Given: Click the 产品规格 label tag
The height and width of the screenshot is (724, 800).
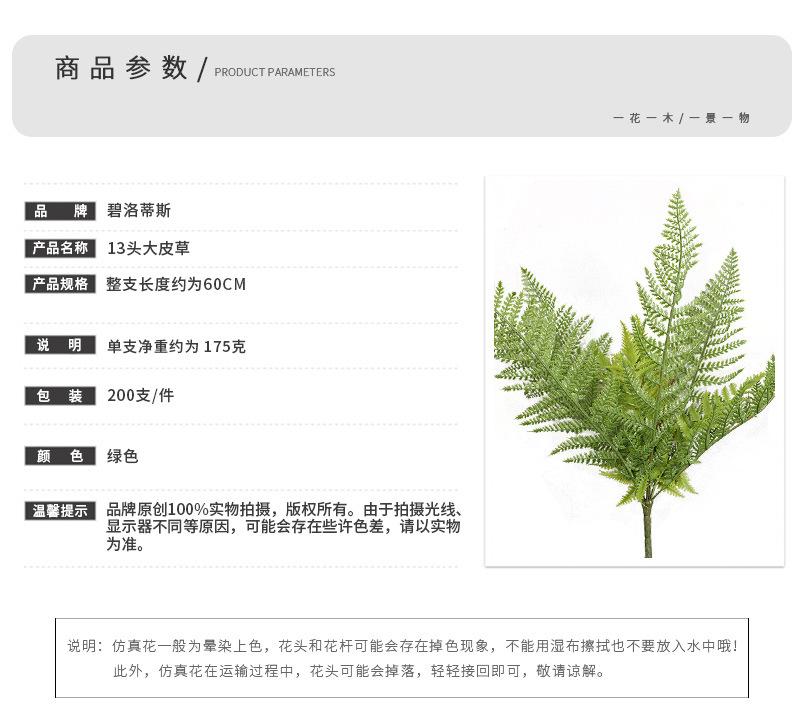Looking at the screenshot, I should tap(60, 284).
